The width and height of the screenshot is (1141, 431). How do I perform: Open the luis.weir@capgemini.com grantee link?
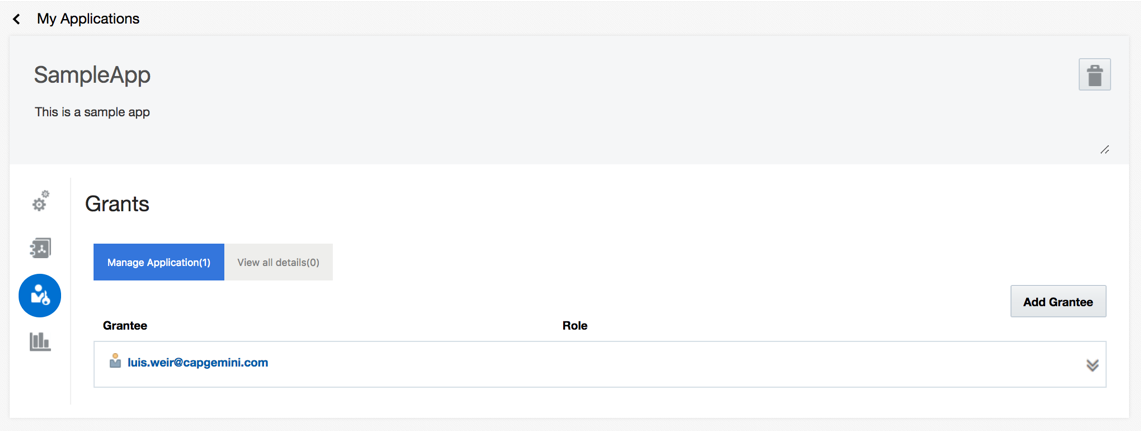point(198,362)
